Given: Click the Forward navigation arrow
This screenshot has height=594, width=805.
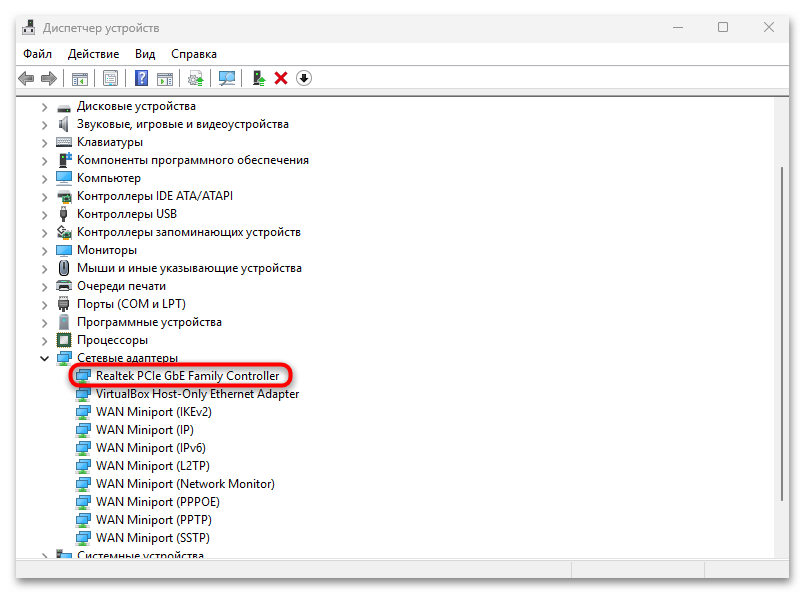Looking at the screenshot, I should 48,78.
